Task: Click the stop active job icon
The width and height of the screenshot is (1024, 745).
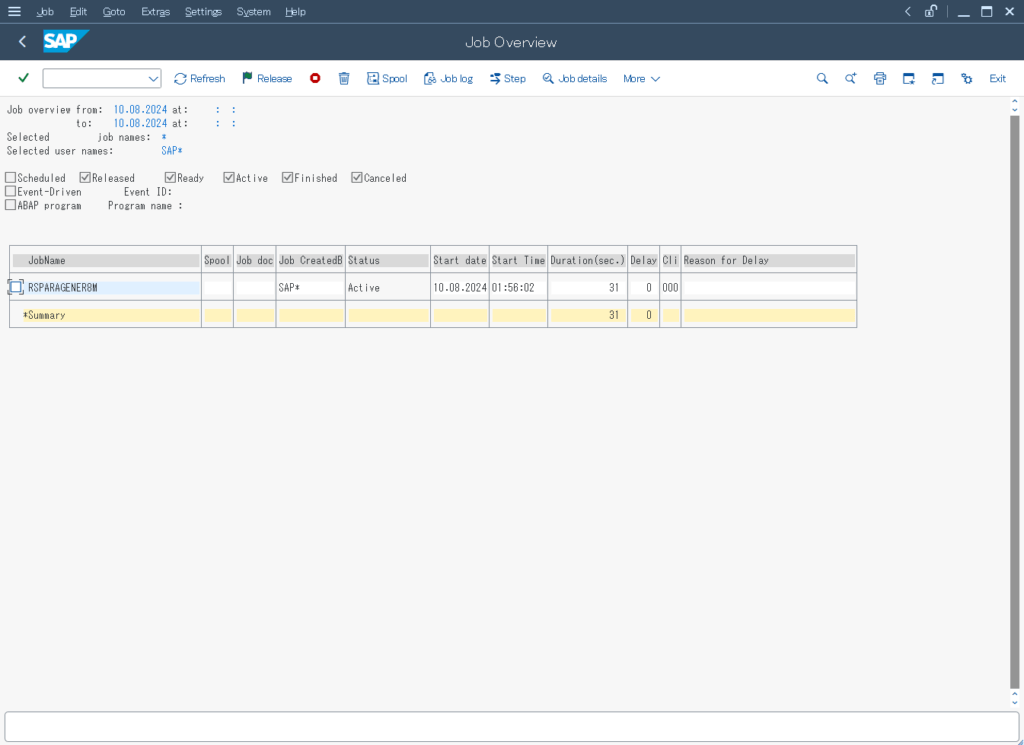Action: pyautogui.click(x=314, y=78)
